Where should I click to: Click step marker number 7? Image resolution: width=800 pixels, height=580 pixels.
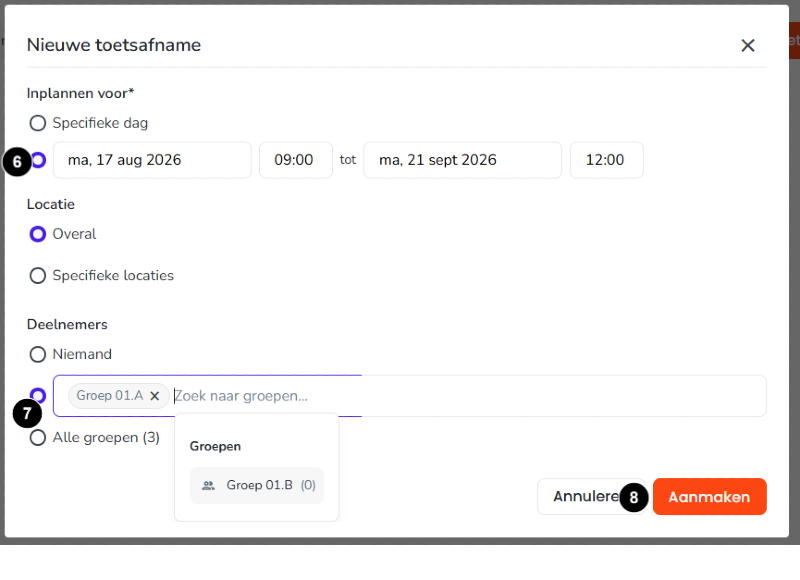pyautogui.click(x=27, y=413)
